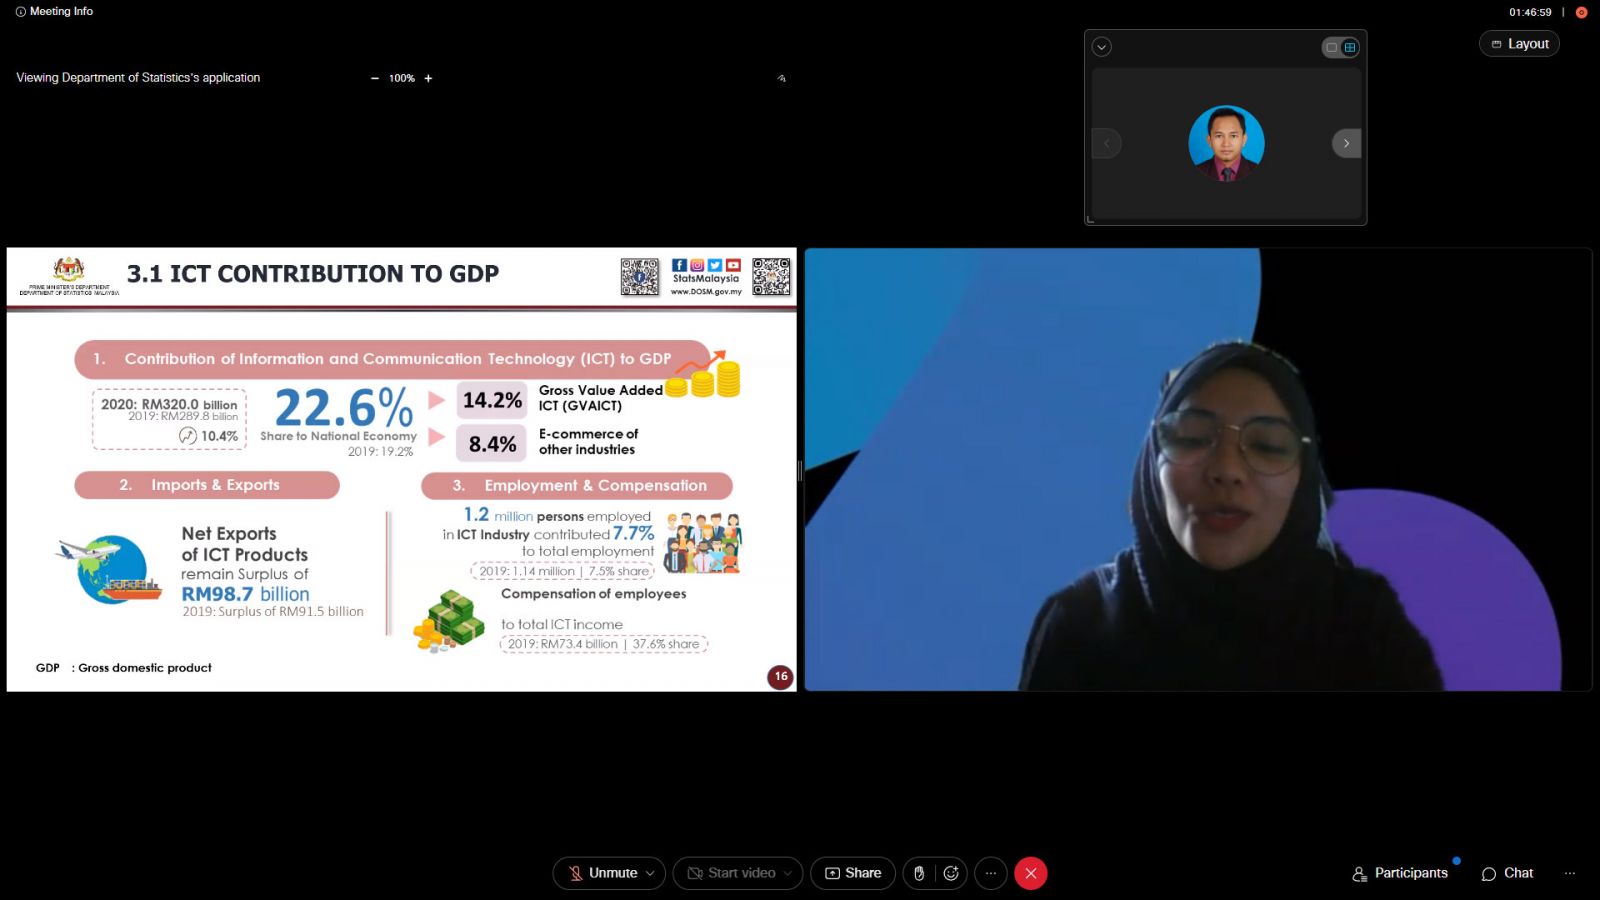Open the emoji reactions picker

coord(951,873)
